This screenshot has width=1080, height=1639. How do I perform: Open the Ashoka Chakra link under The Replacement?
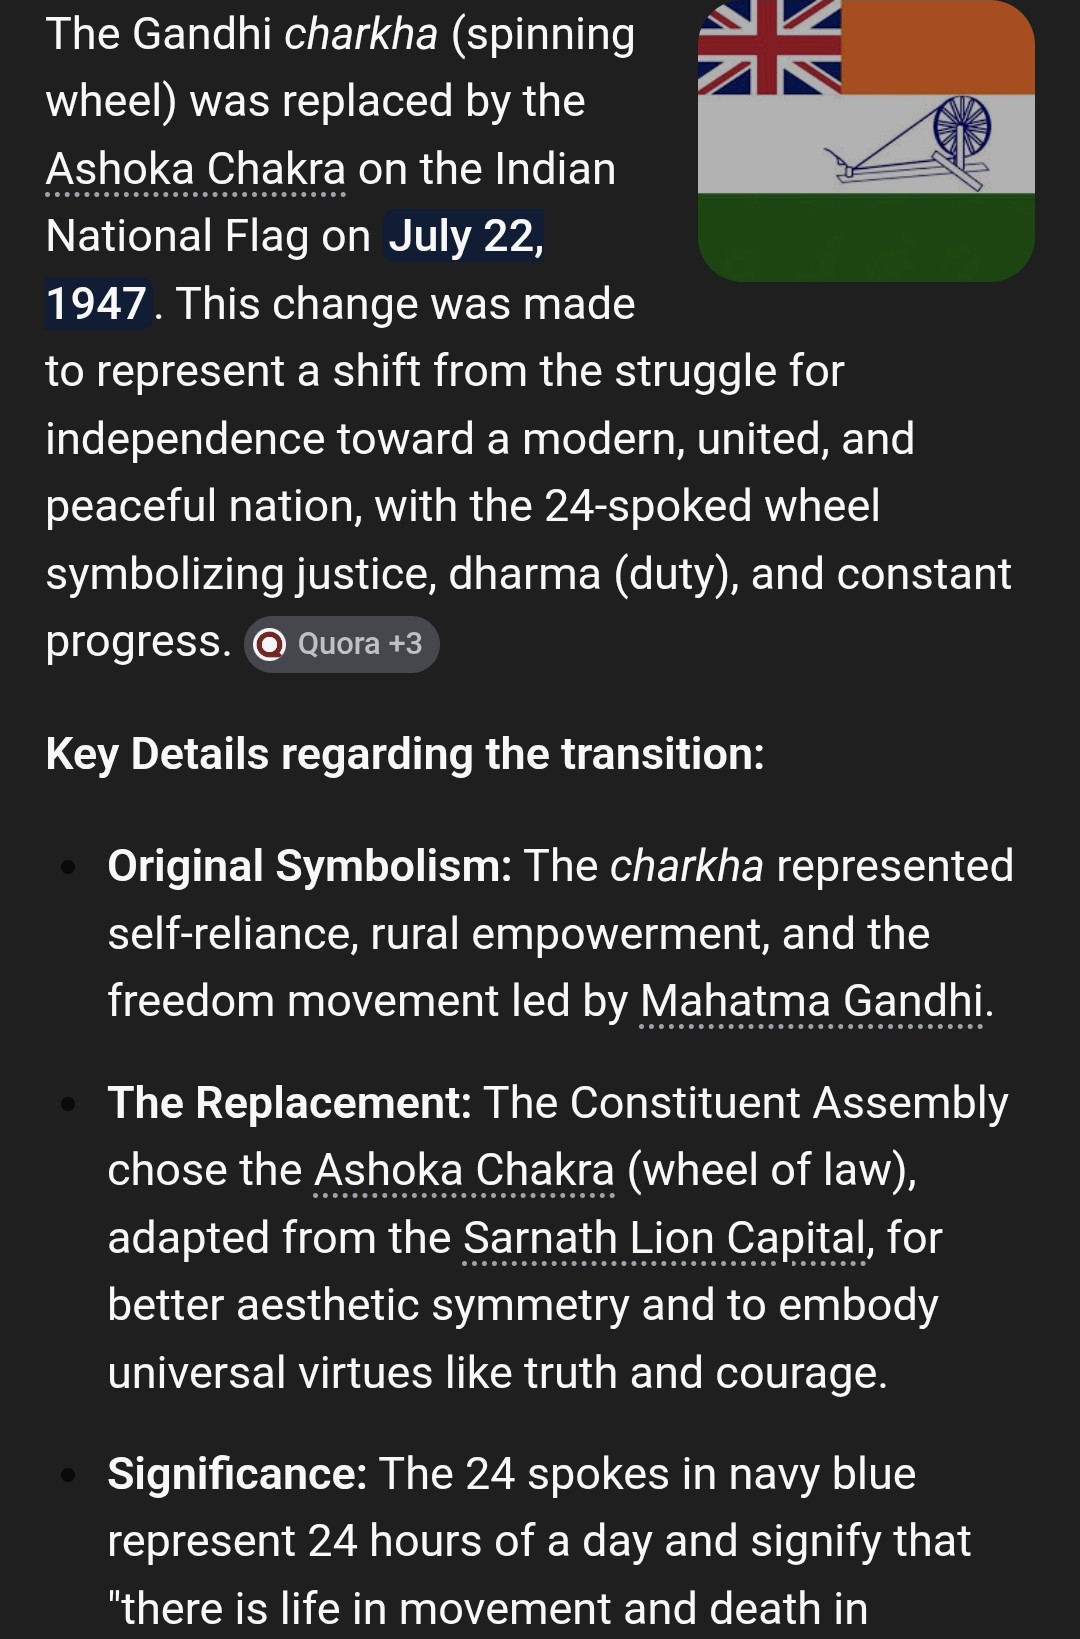pos(464,1170)
